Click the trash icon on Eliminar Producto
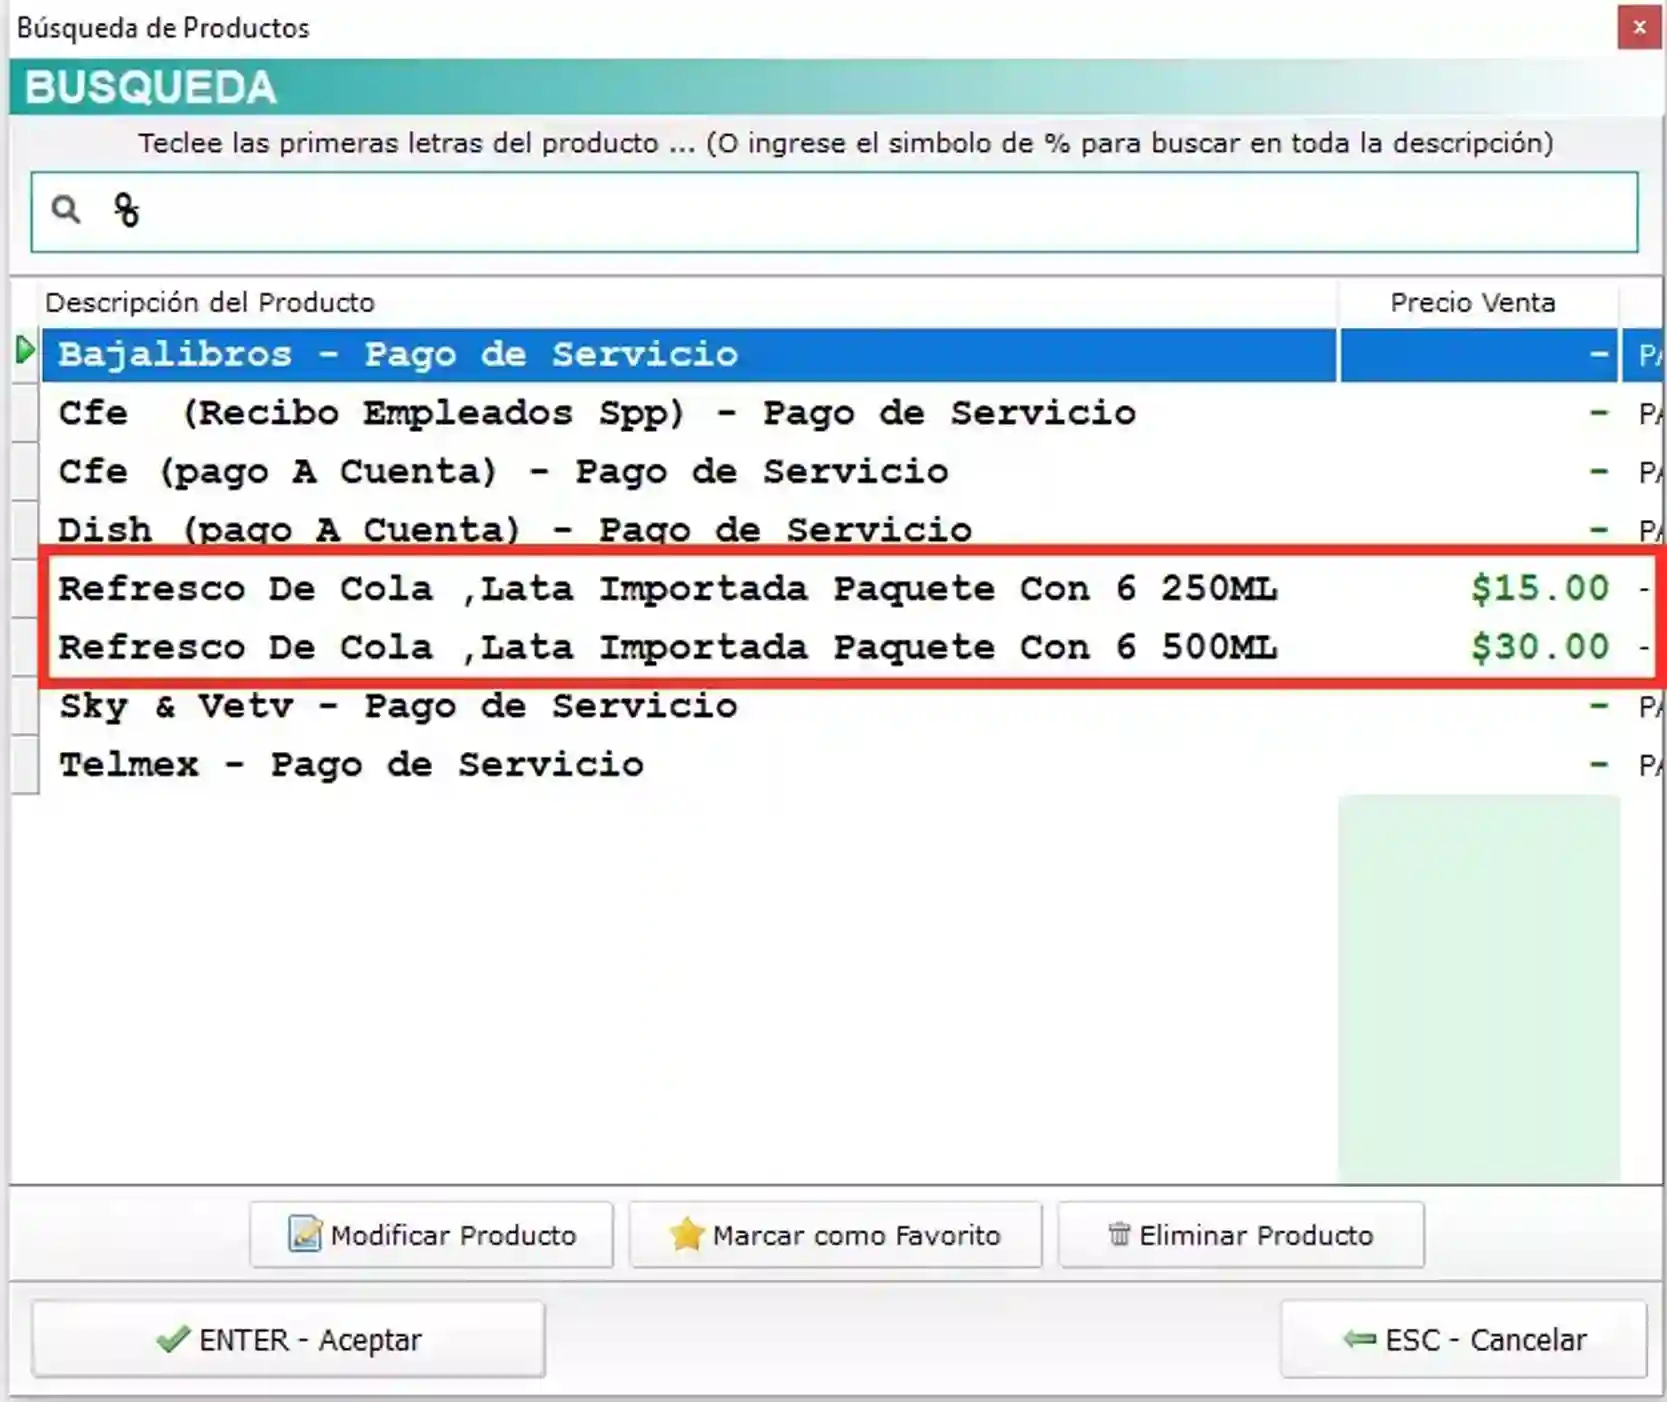1667x1402 pixels. point(1119,1234)
